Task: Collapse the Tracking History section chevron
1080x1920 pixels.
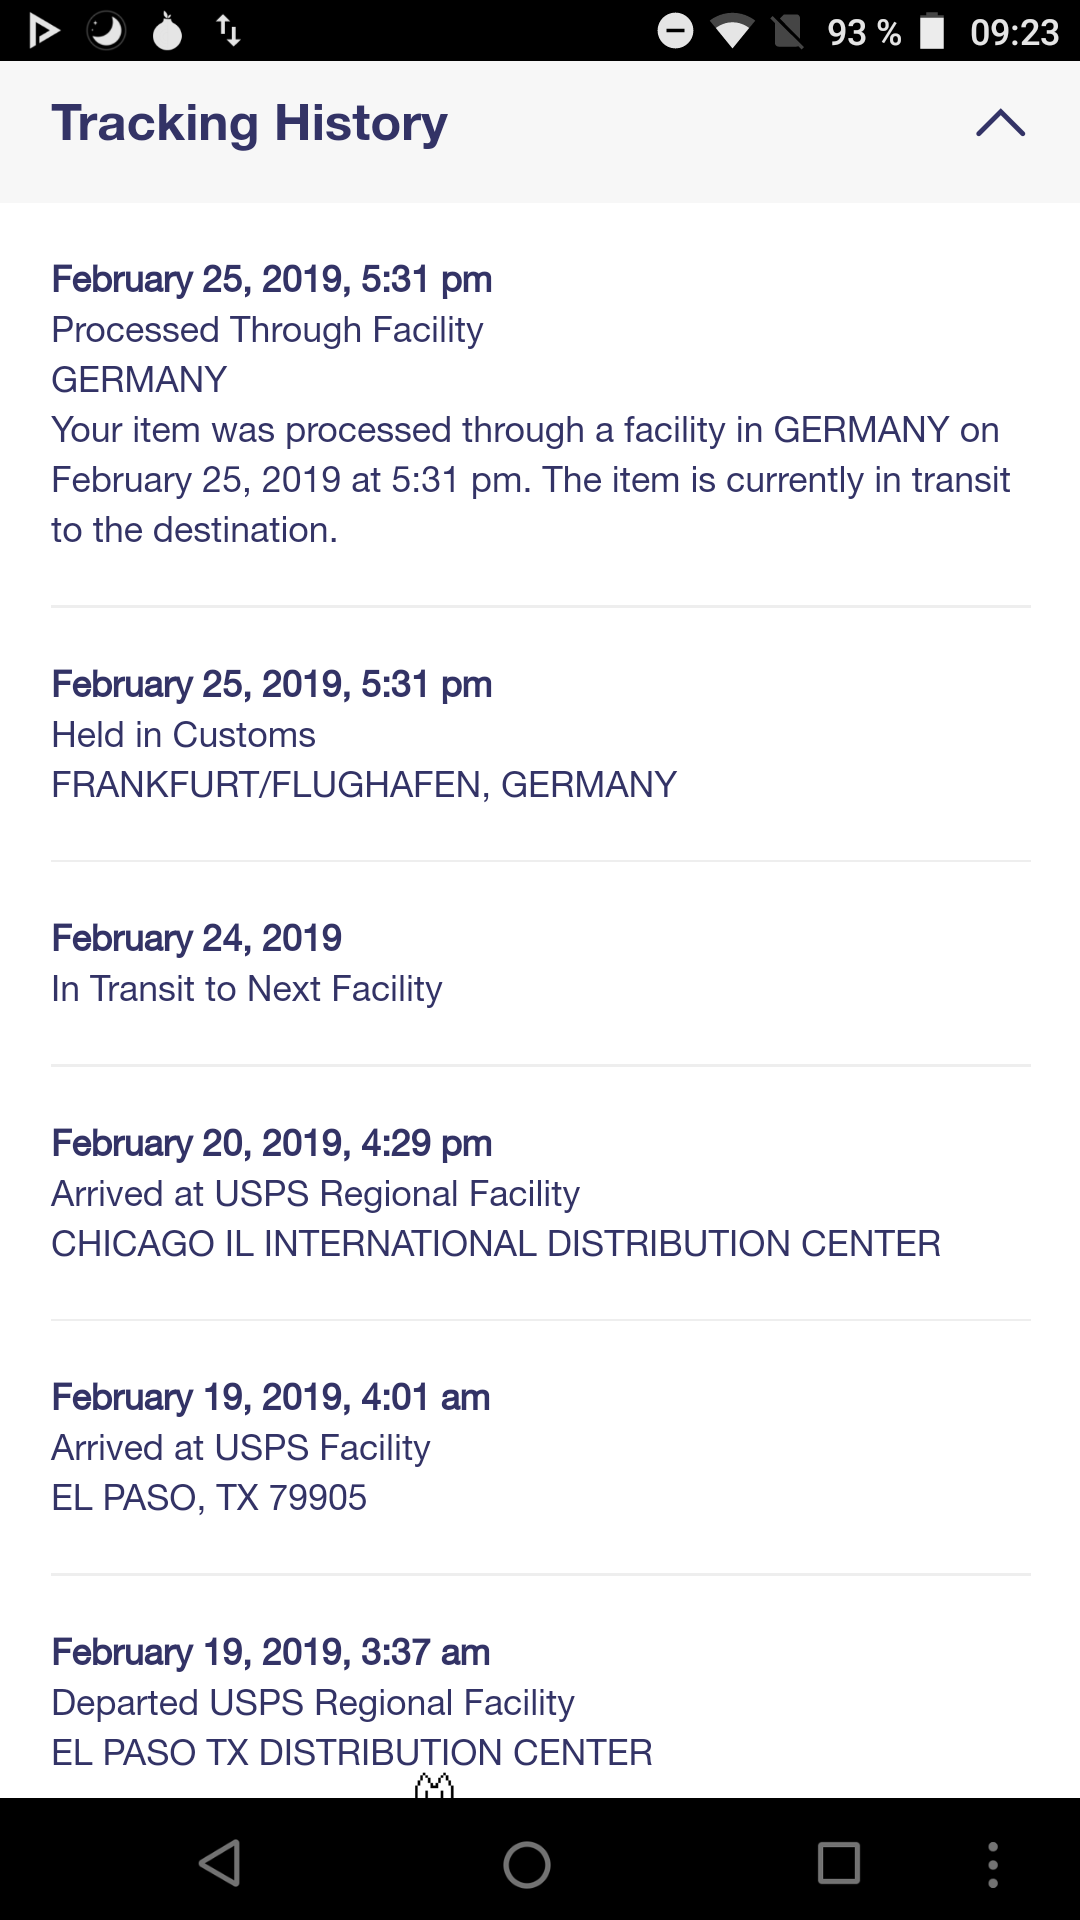Action: point(1000,124)
